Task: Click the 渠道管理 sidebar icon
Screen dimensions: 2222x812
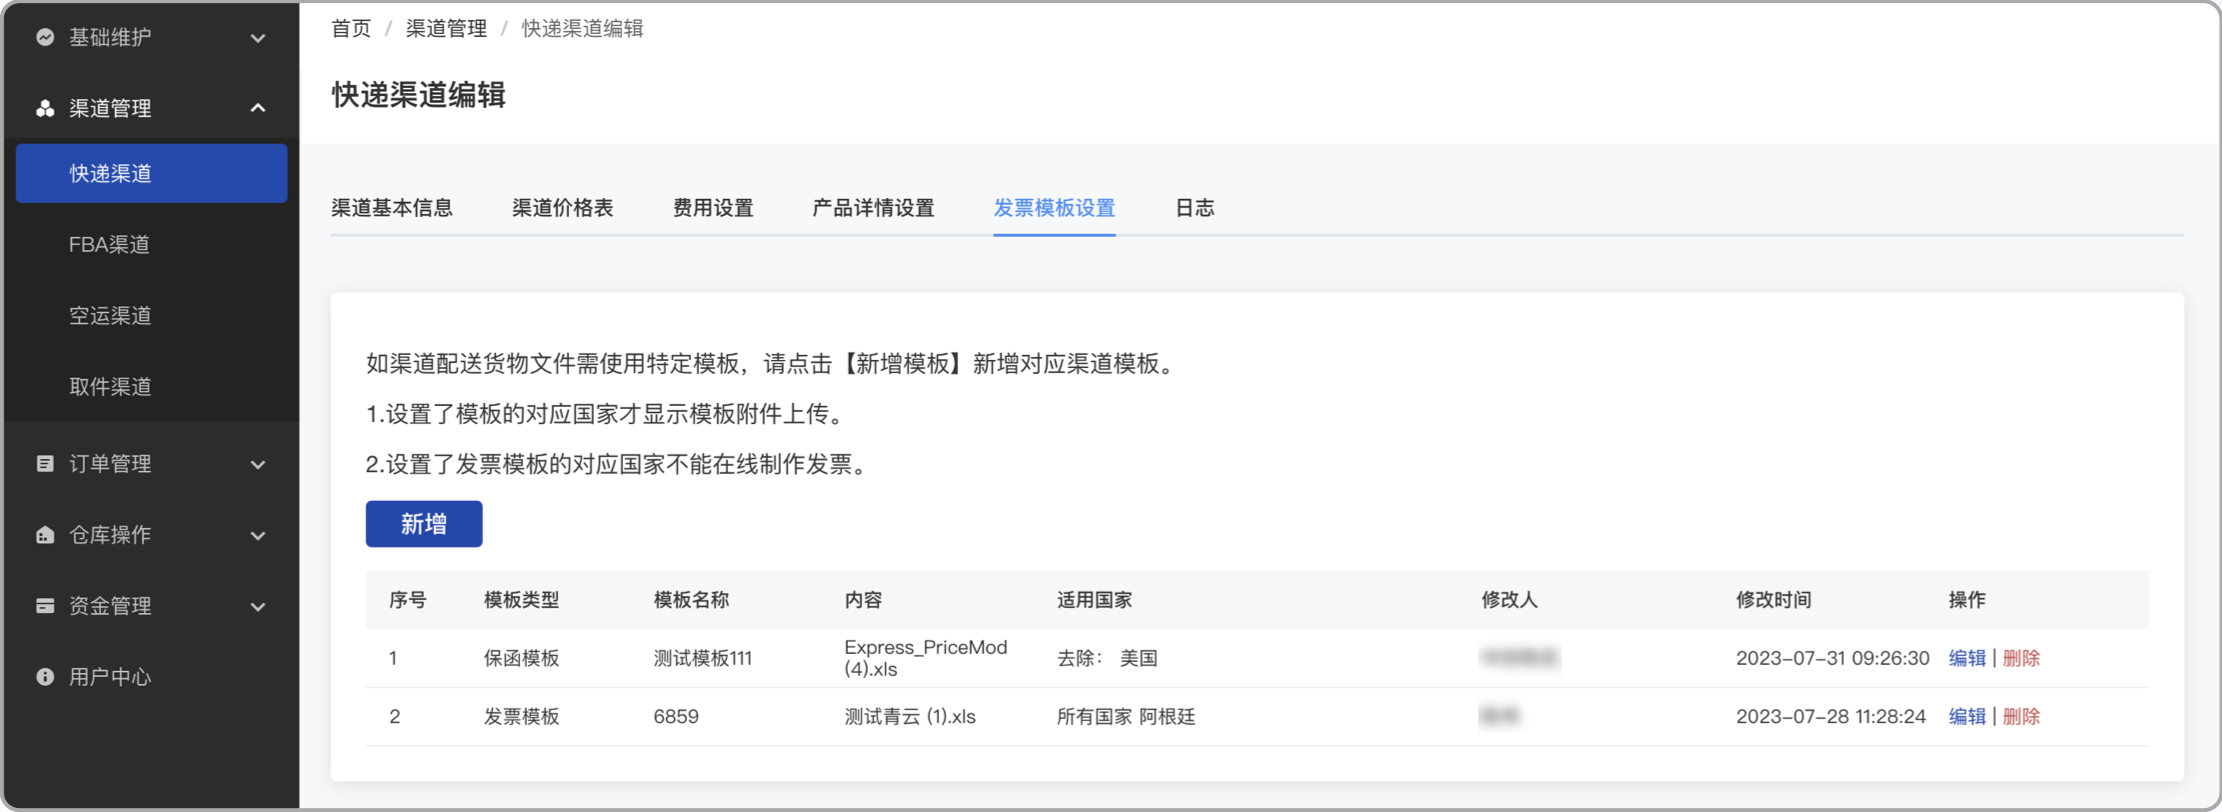Action: pyautogui.click(x=45, y=108)
